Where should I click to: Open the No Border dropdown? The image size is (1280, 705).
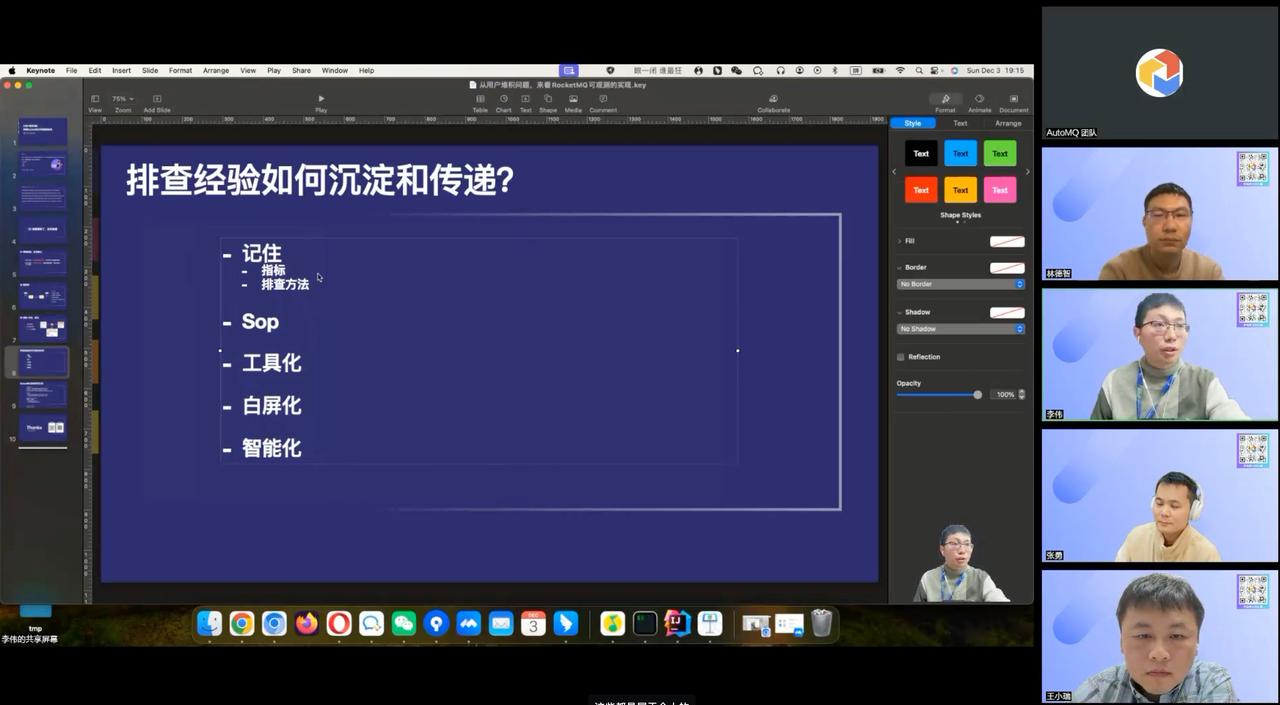point(960,284)
